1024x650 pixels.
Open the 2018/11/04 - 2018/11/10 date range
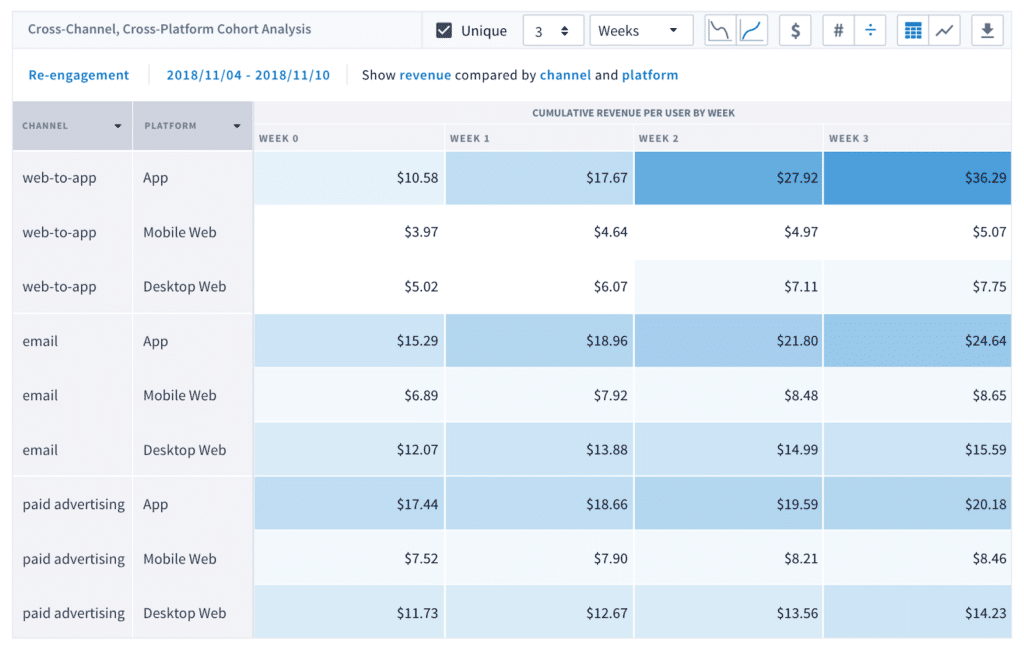248,75
